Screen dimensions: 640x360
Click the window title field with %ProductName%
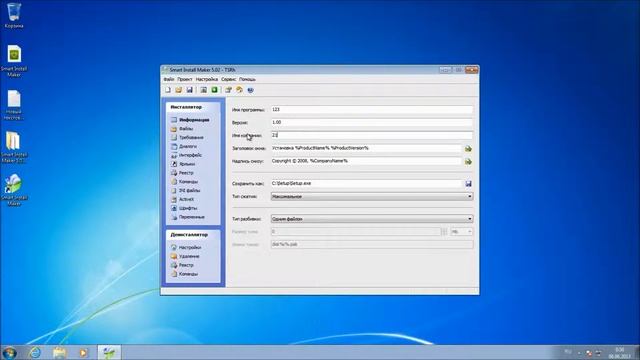(366, 148)
